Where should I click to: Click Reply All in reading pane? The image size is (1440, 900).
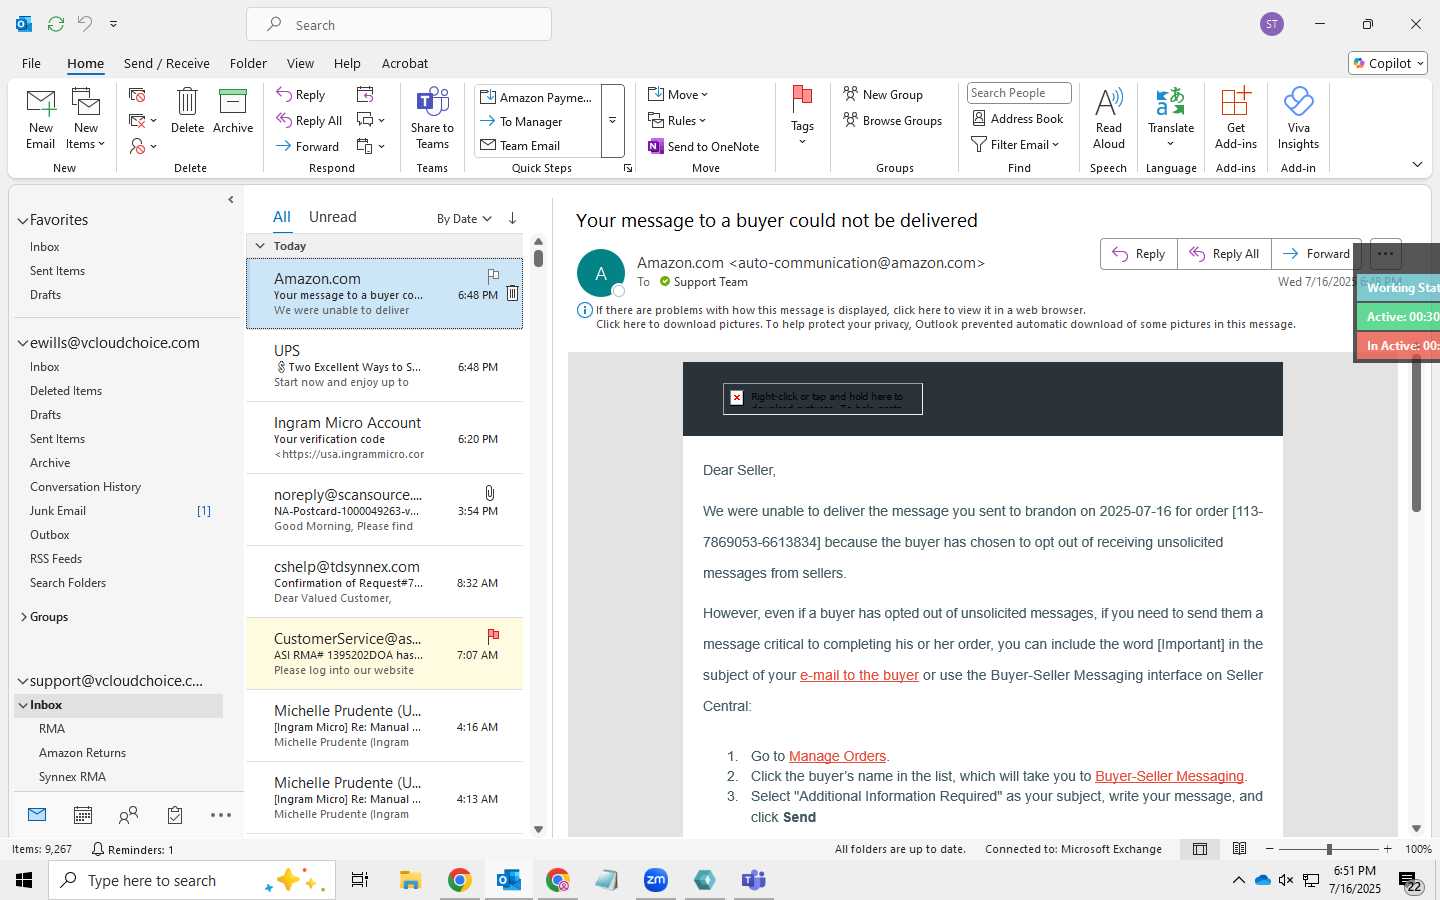pos(1224,254)
